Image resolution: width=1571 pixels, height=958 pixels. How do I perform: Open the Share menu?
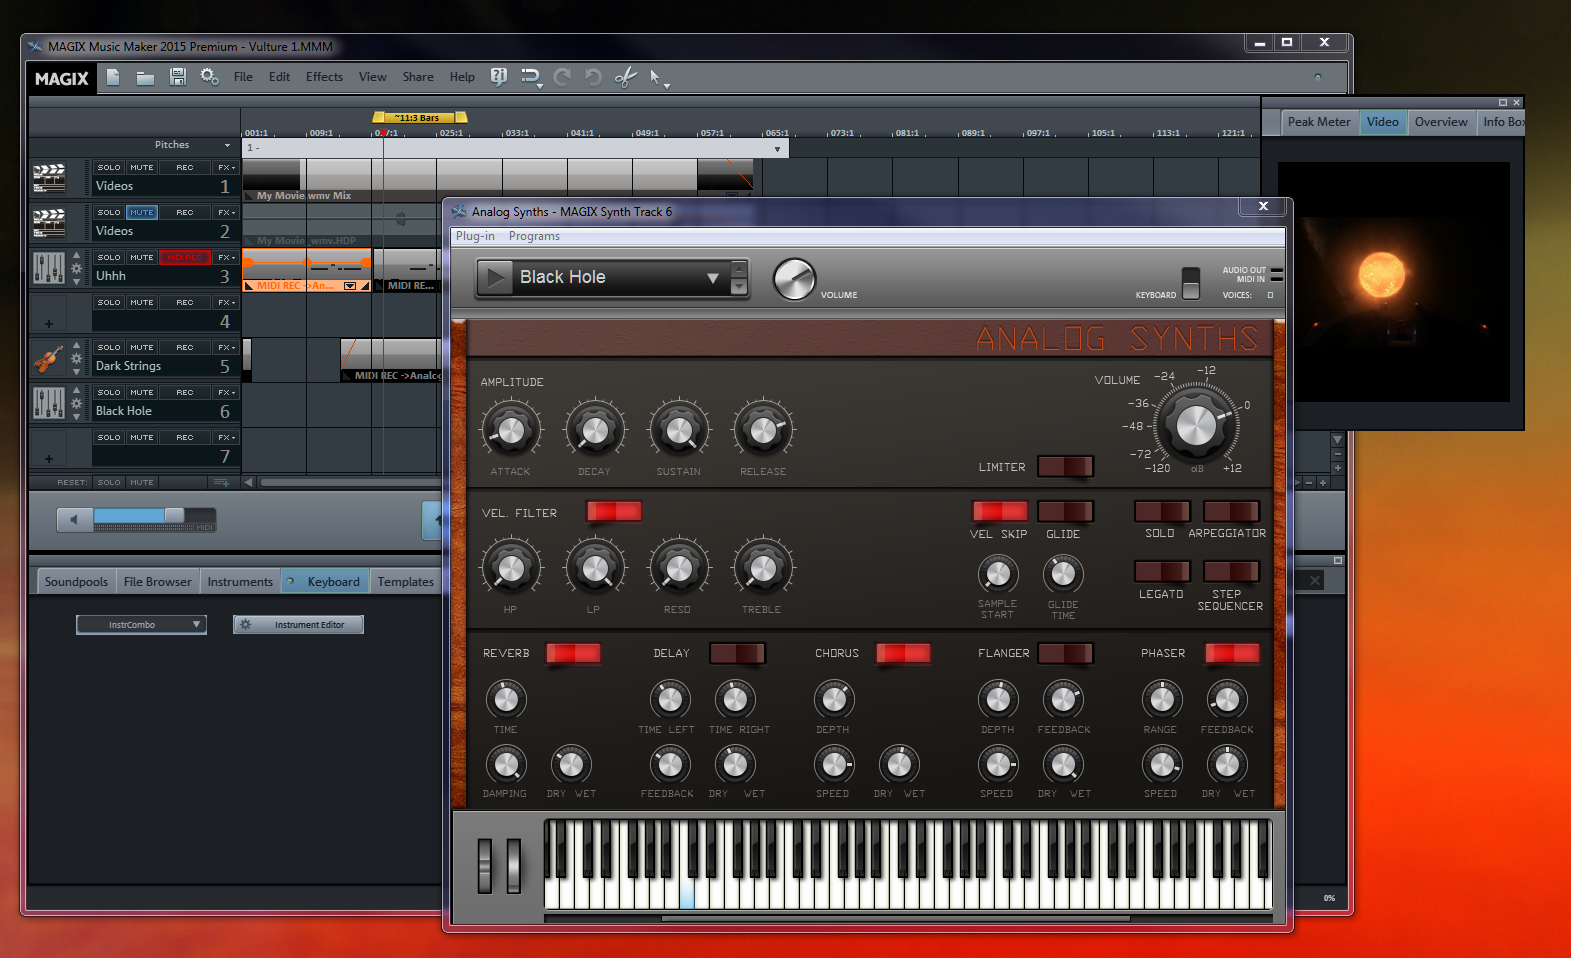(418, 77)
